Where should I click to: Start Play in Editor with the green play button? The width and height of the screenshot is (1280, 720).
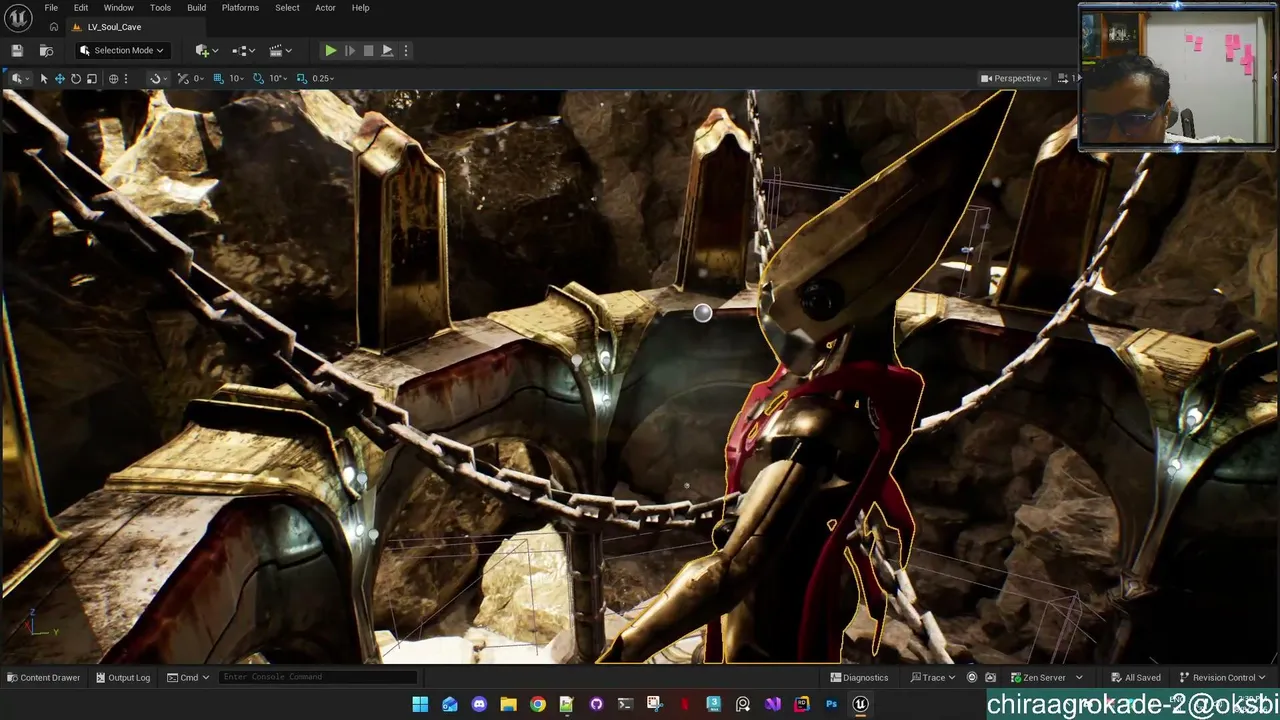pos(330,50)
